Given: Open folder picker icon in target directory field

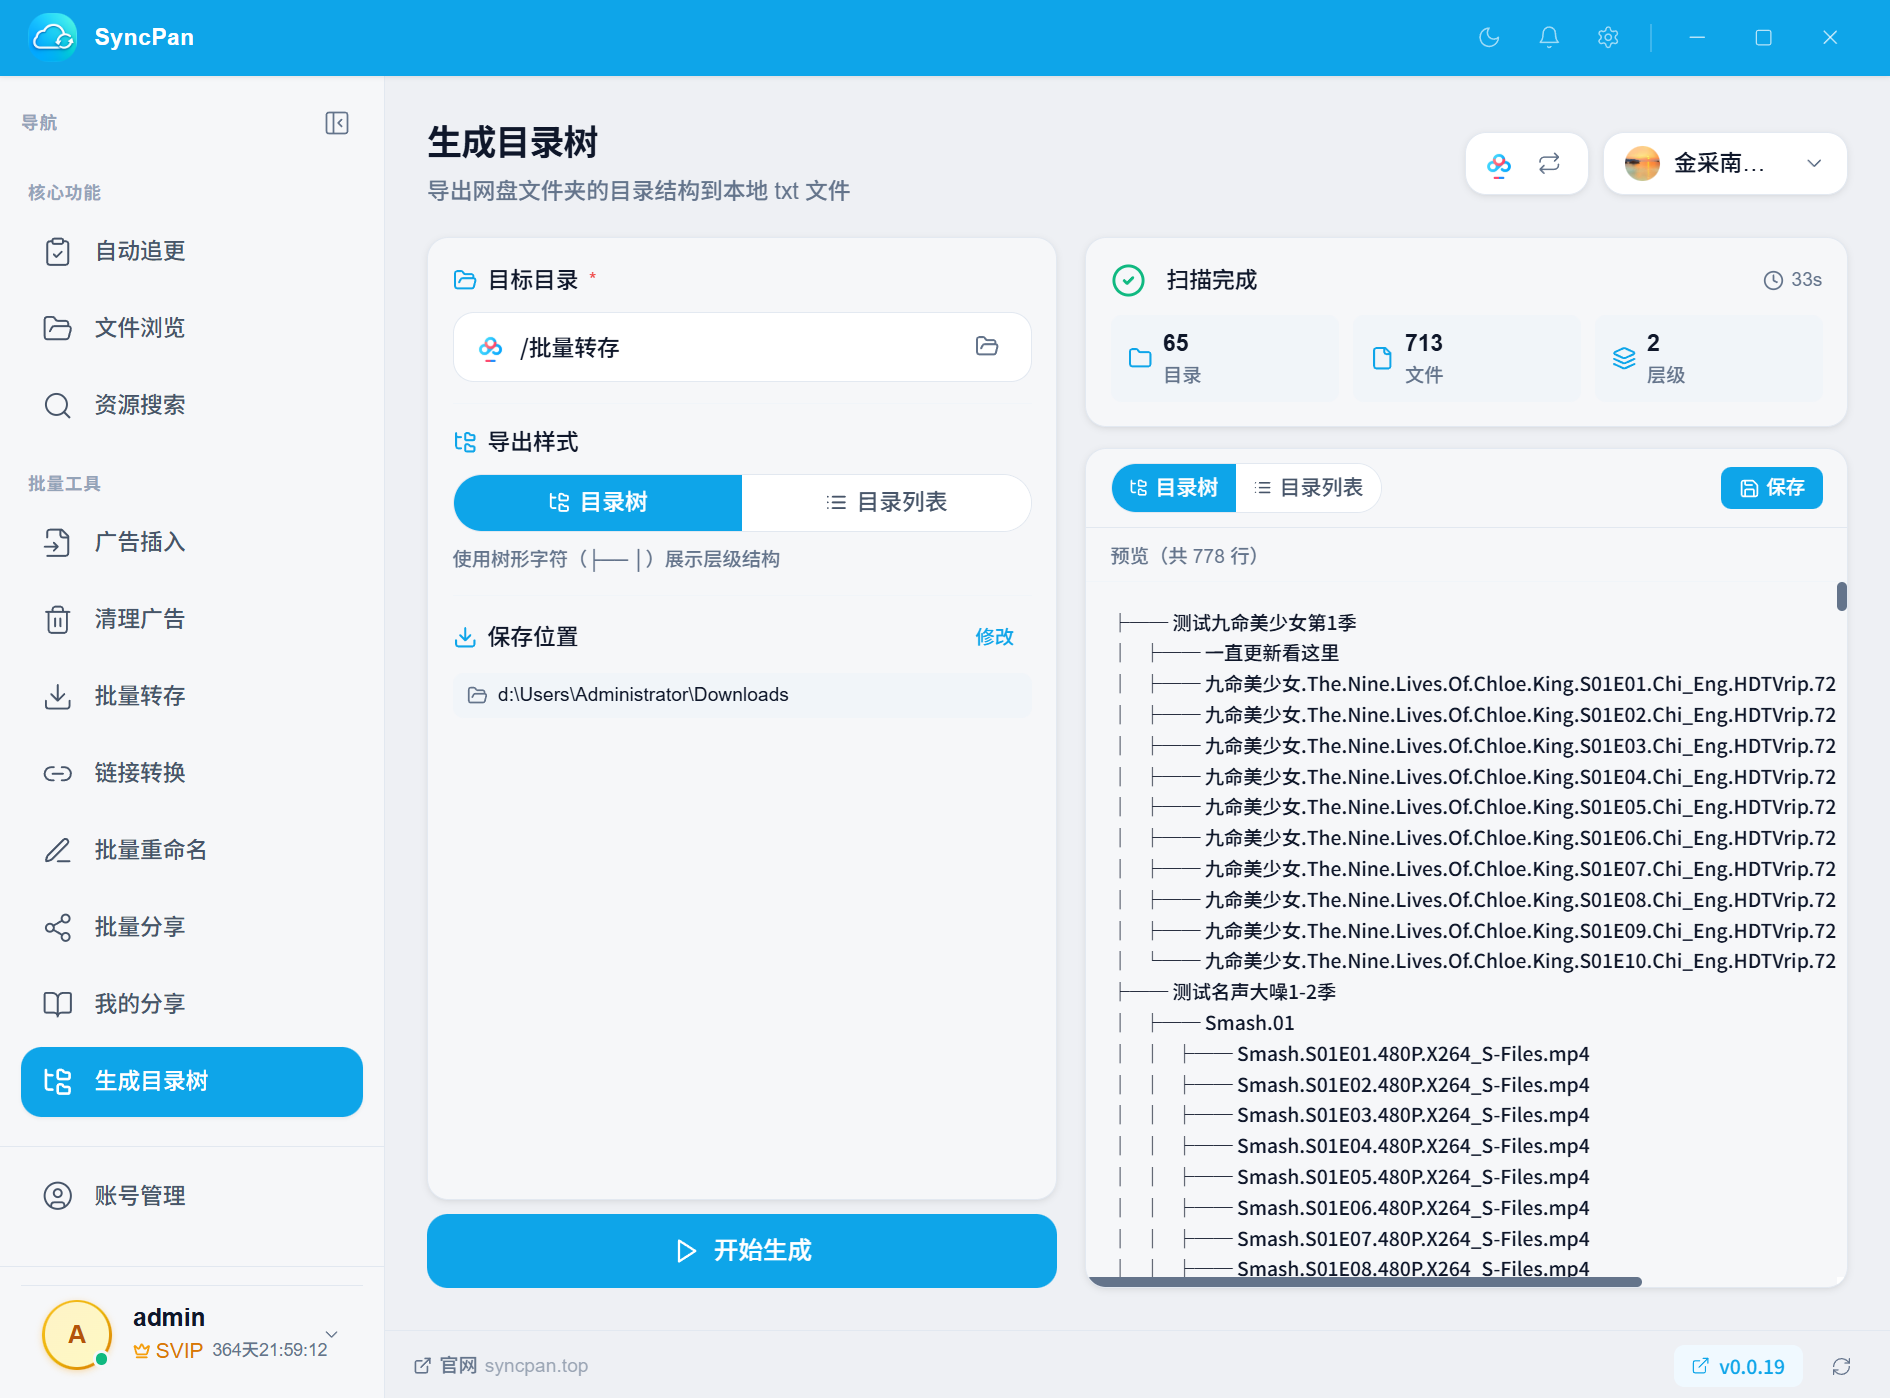Looking at the screenshot, I should (987, 346).
